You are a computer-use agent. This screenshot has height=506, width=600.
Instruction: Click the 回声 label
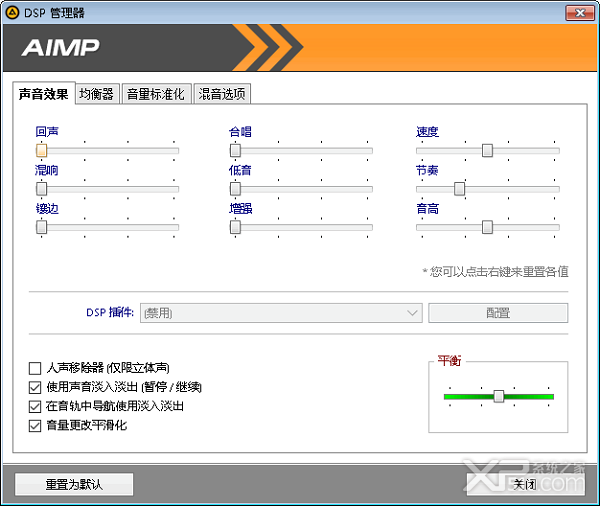pyautogui.click(x=47, y=132)
